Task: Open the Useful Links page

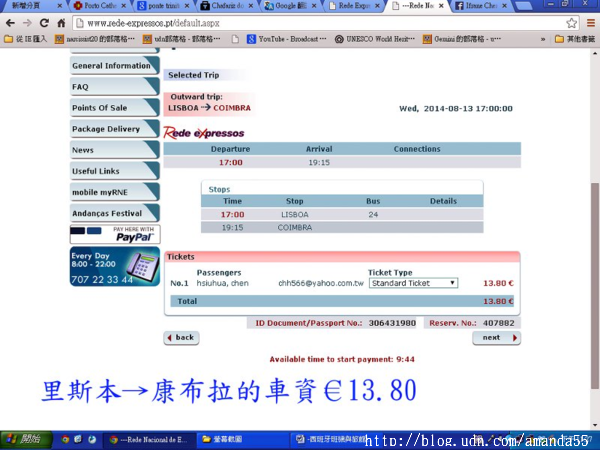Action: click(x=96, y=171)
